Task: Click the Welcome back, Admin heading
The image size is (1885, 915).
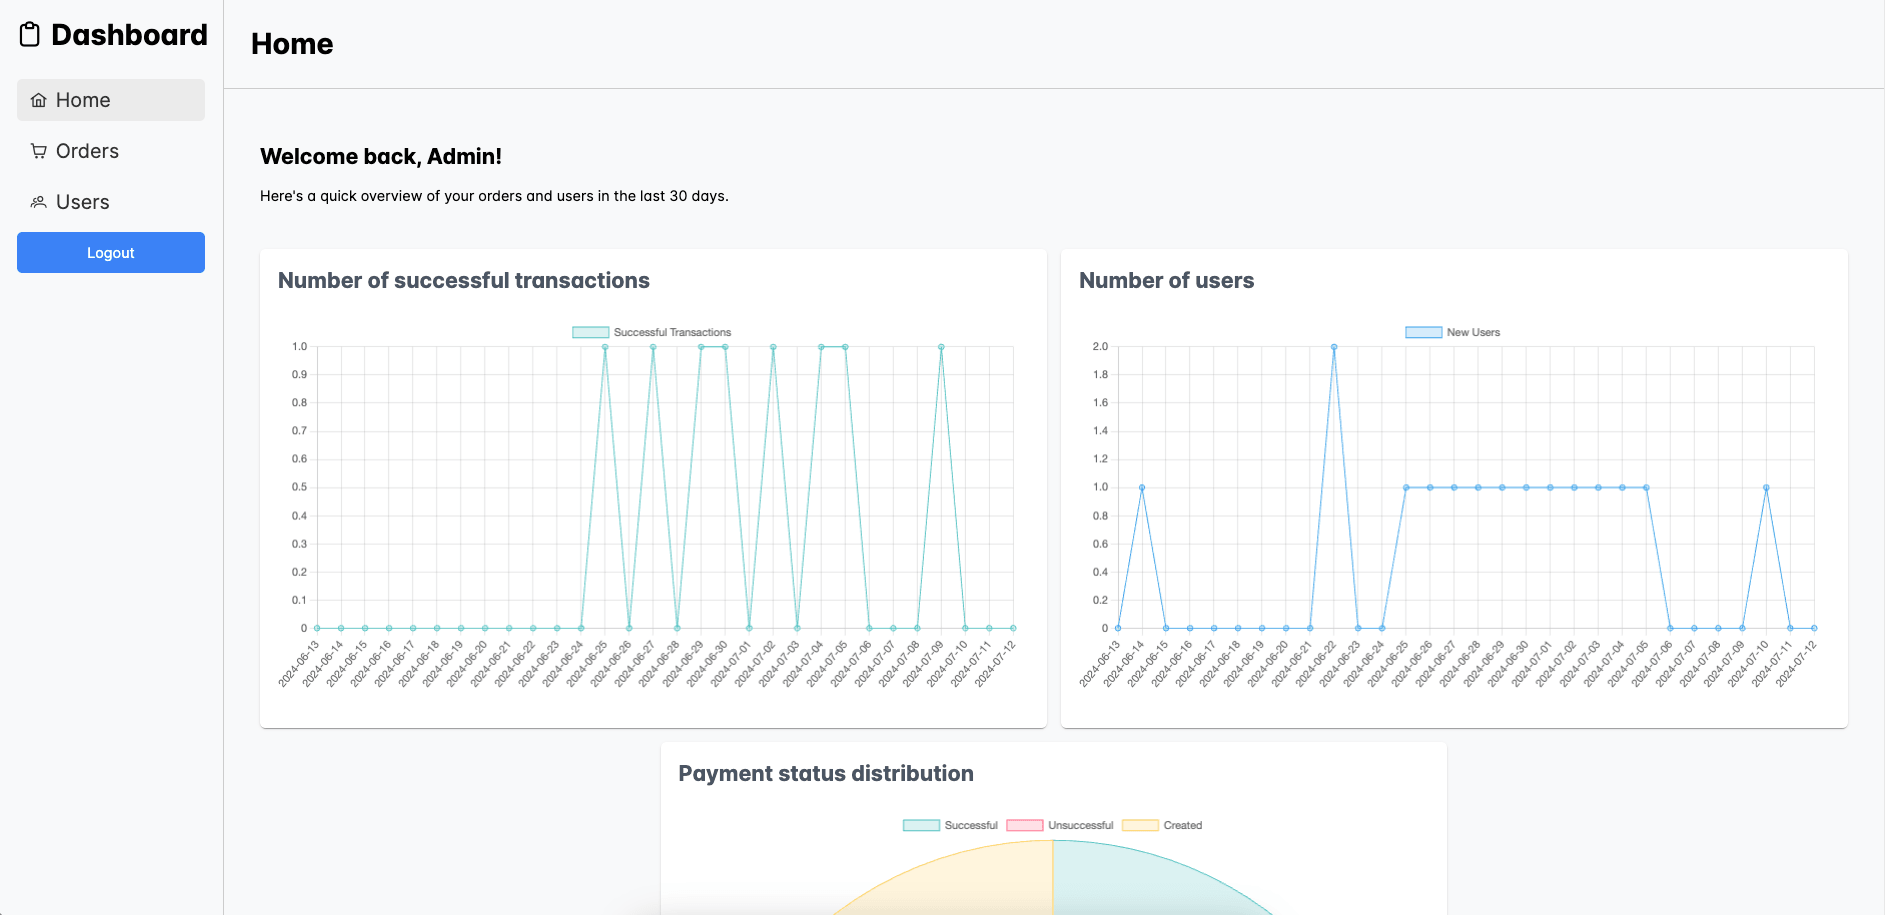Action: [x=381, y=157]
